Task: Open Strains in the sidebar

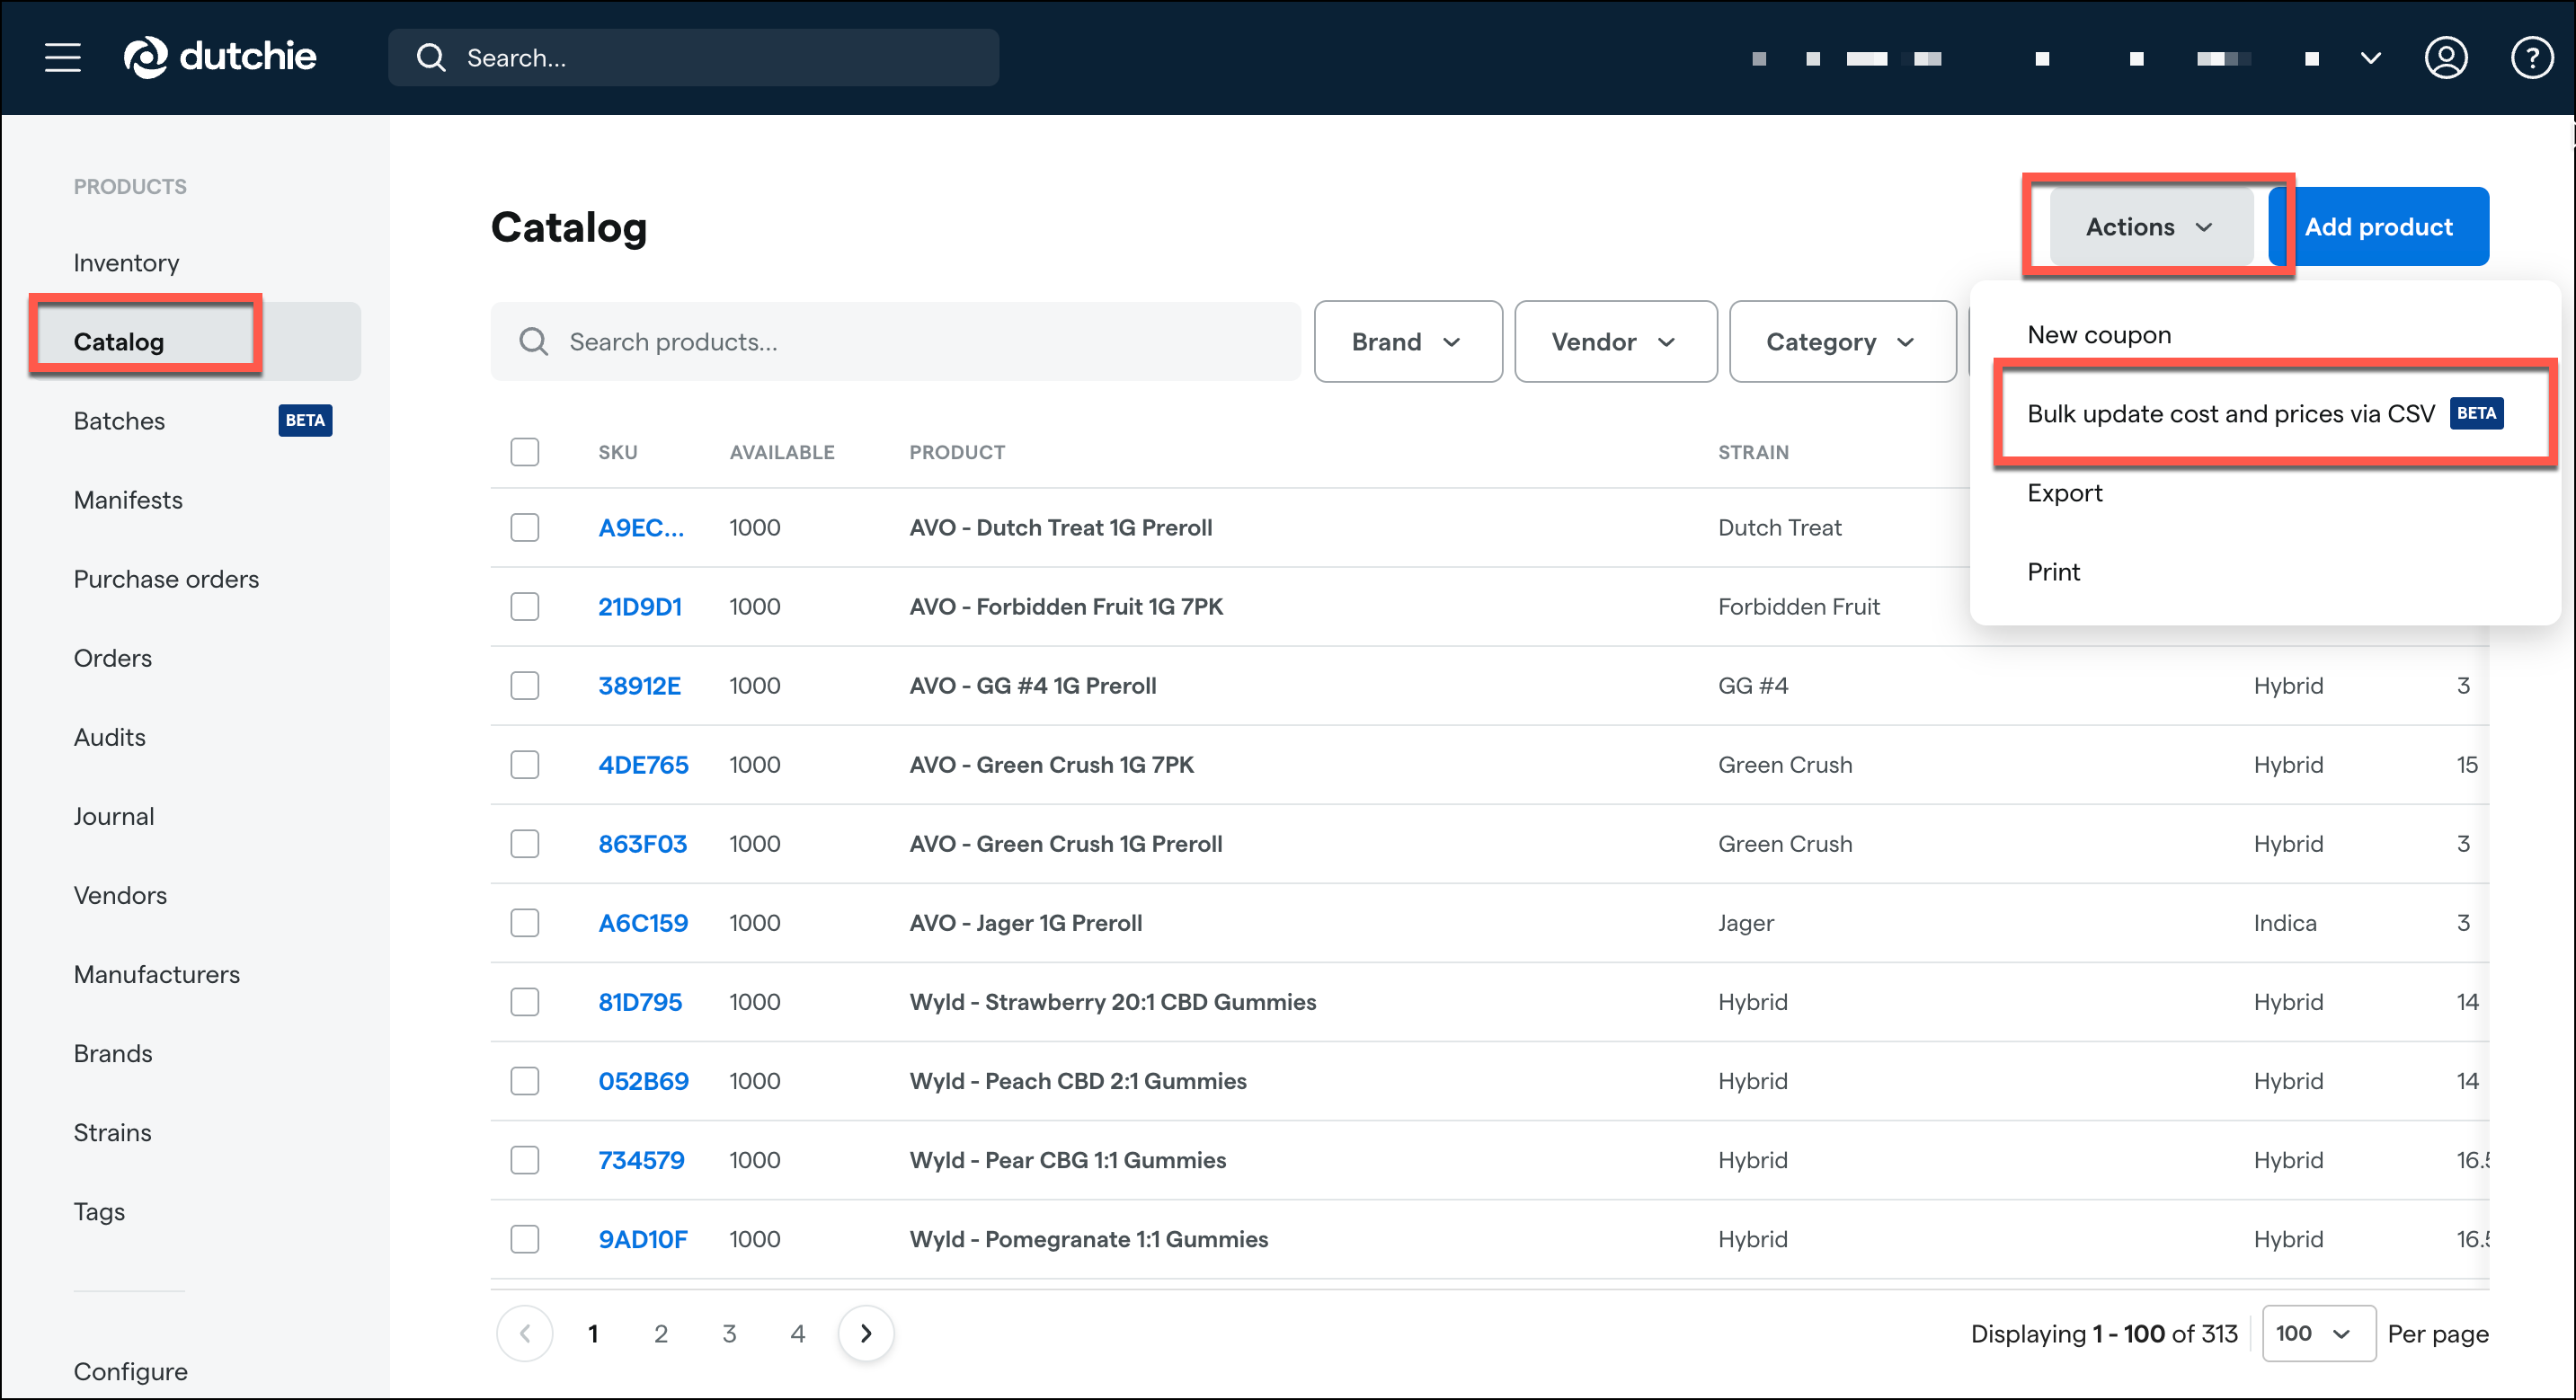Action: (113, 1131)
